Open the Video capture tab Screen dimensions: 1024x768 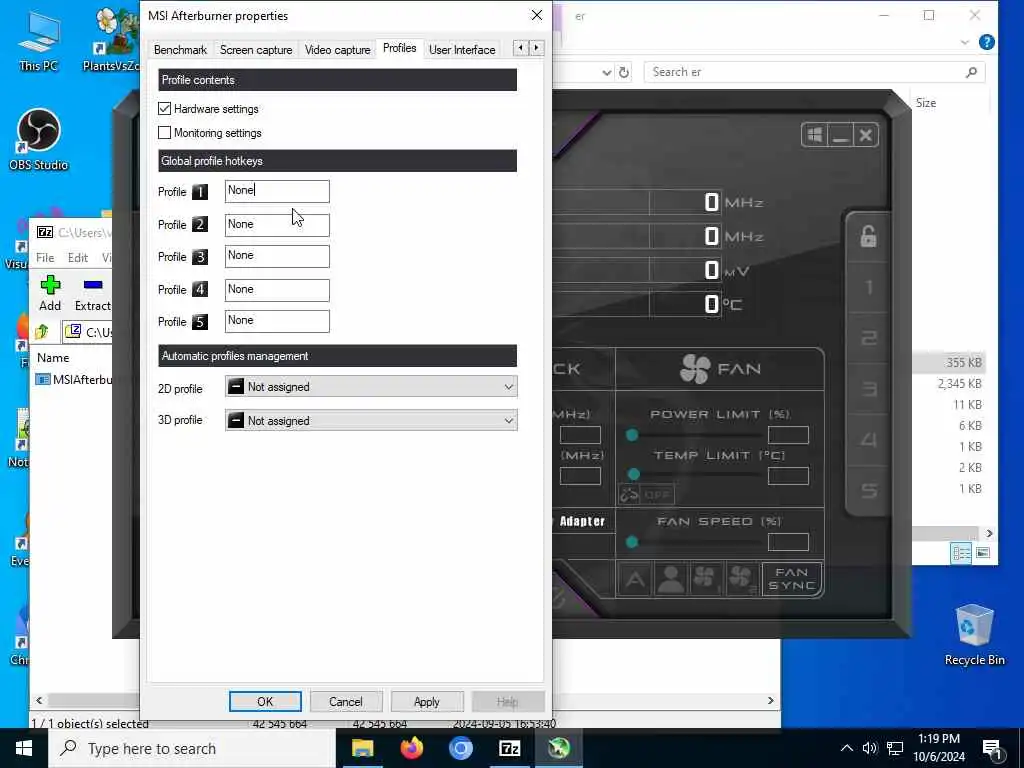click(337, 50)
